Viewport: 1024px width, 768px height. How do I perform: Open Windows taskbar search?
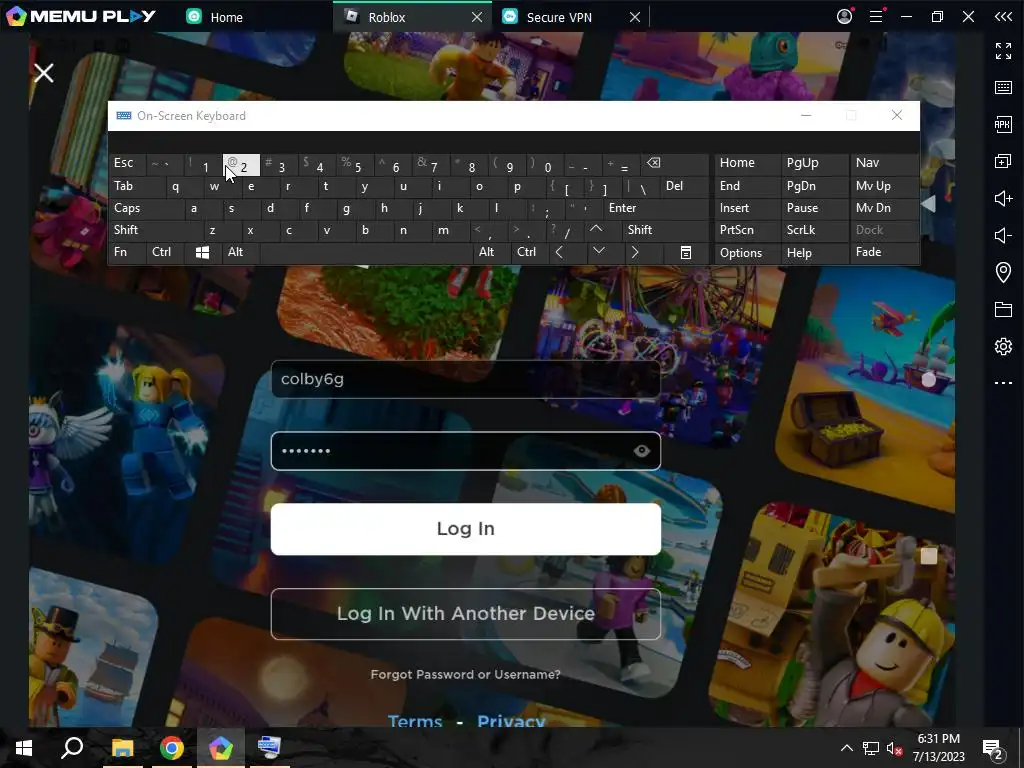[x=72, y=747]
